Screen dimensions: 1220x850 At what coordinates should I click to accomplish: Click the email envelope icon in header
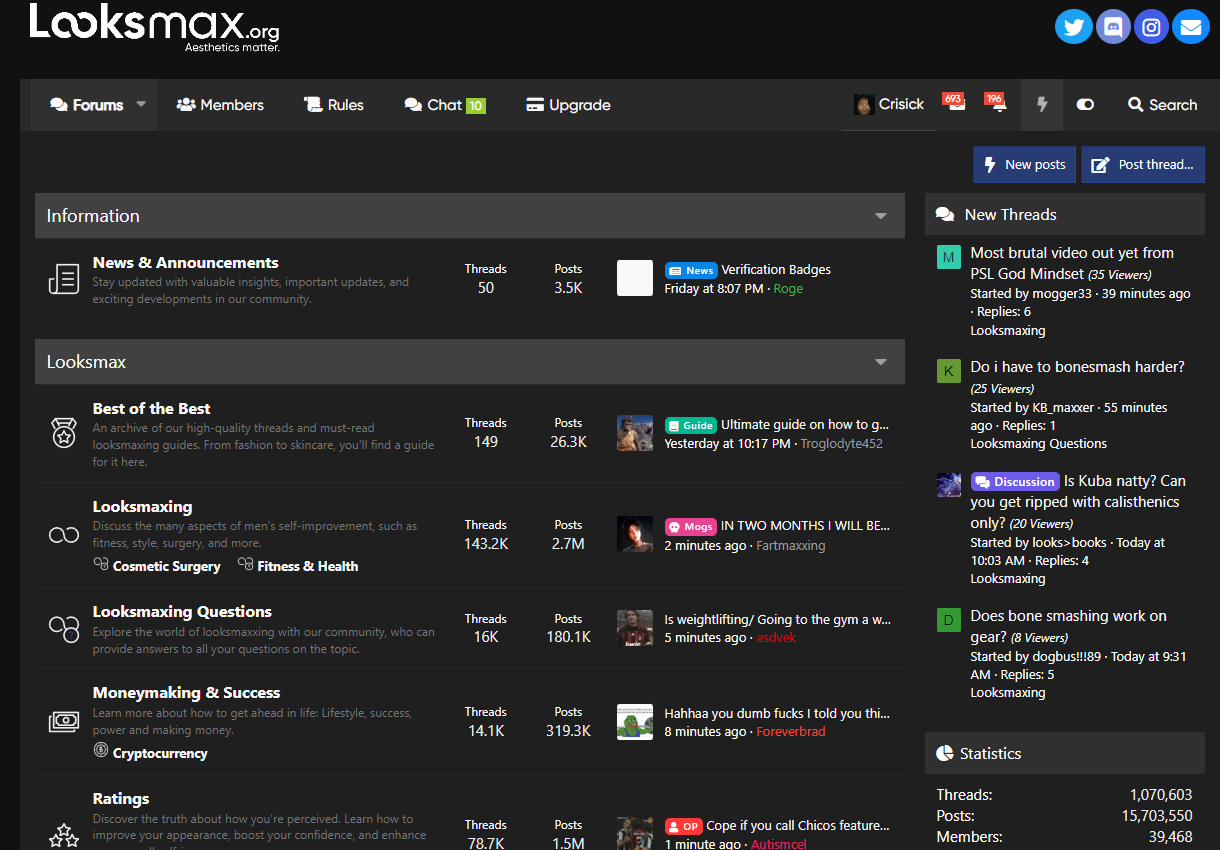(1190, 27)
